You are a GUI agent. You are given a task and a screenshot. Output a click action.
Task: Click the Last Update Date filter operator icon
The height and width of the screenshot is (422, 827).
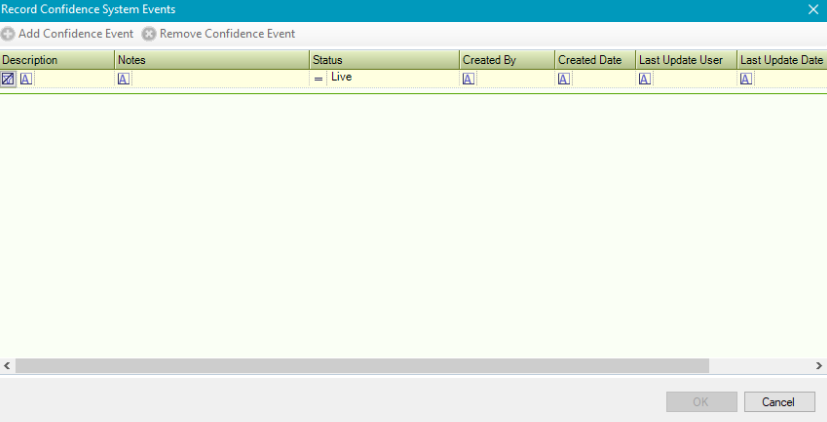click(x=746, y=79)
